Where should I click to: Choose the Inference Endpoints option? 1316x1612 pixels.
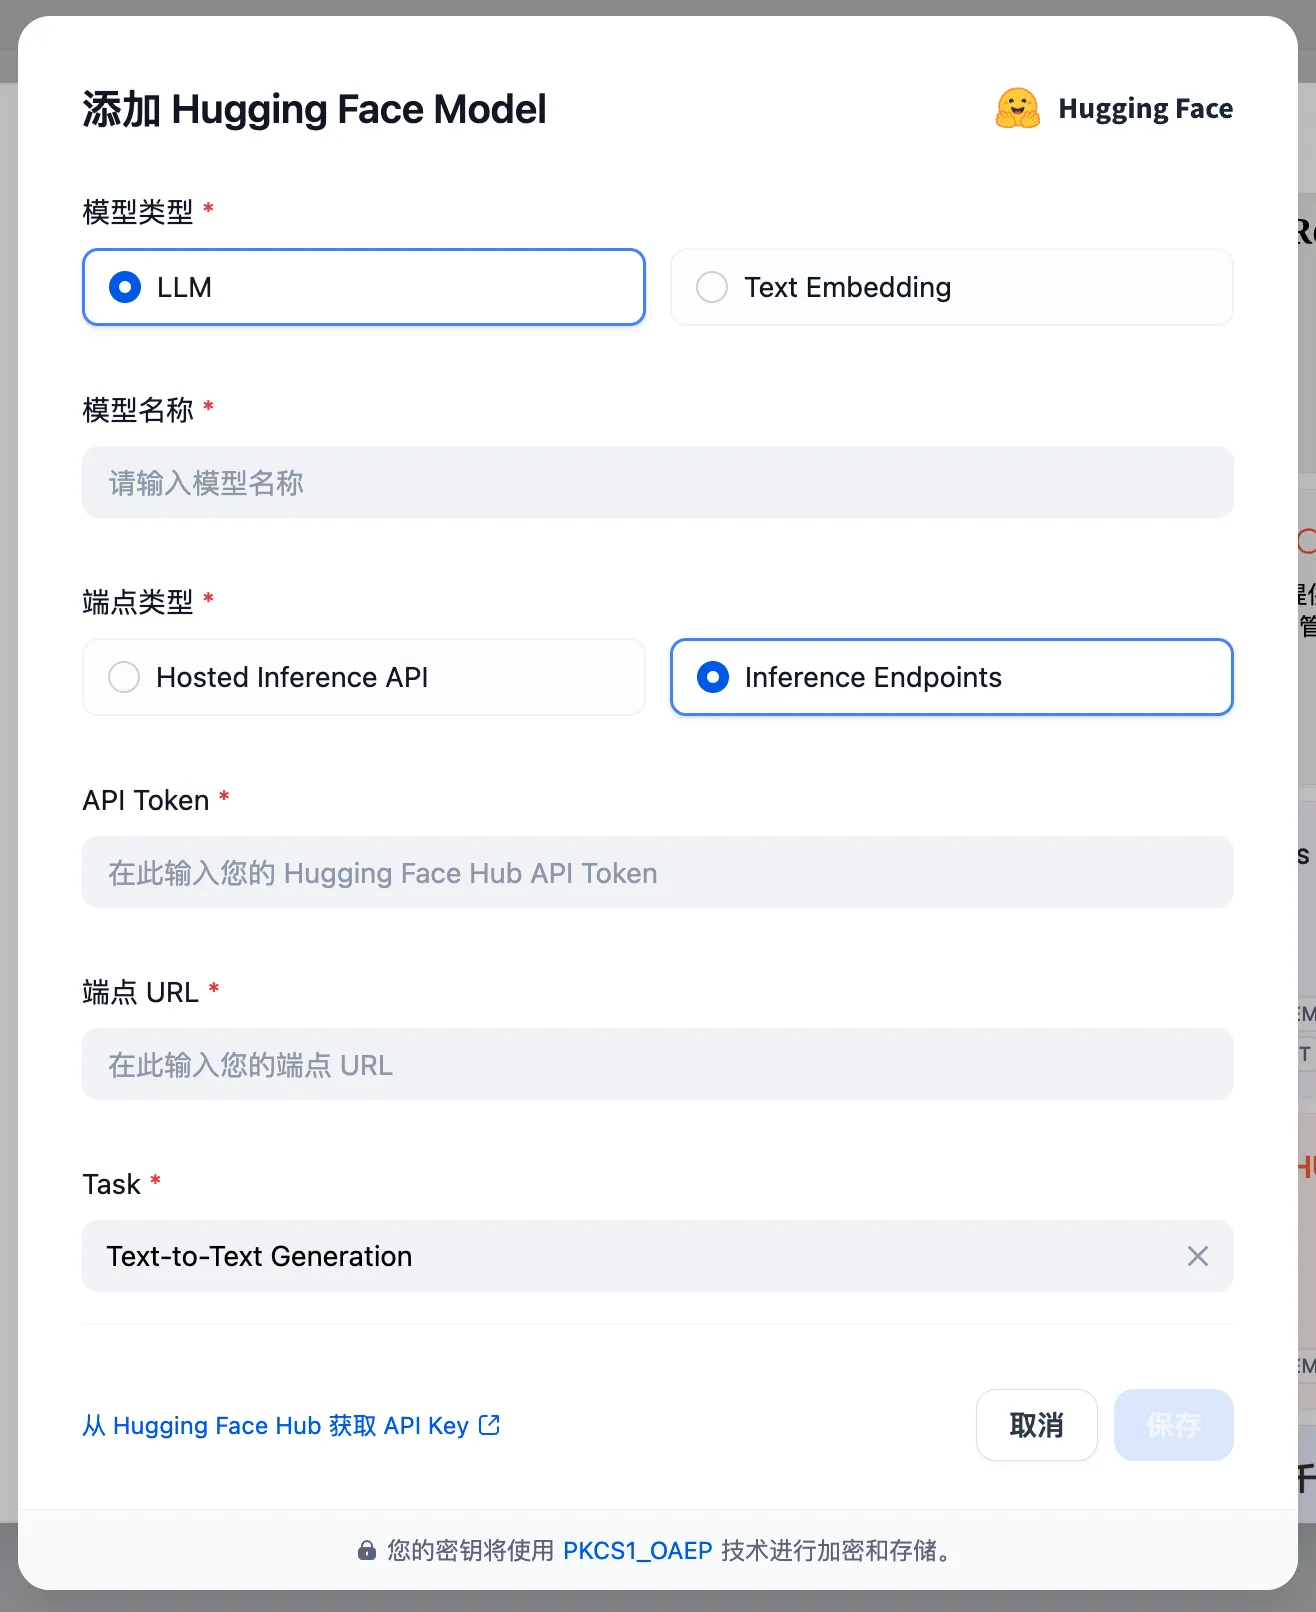(x=951, y=677)
